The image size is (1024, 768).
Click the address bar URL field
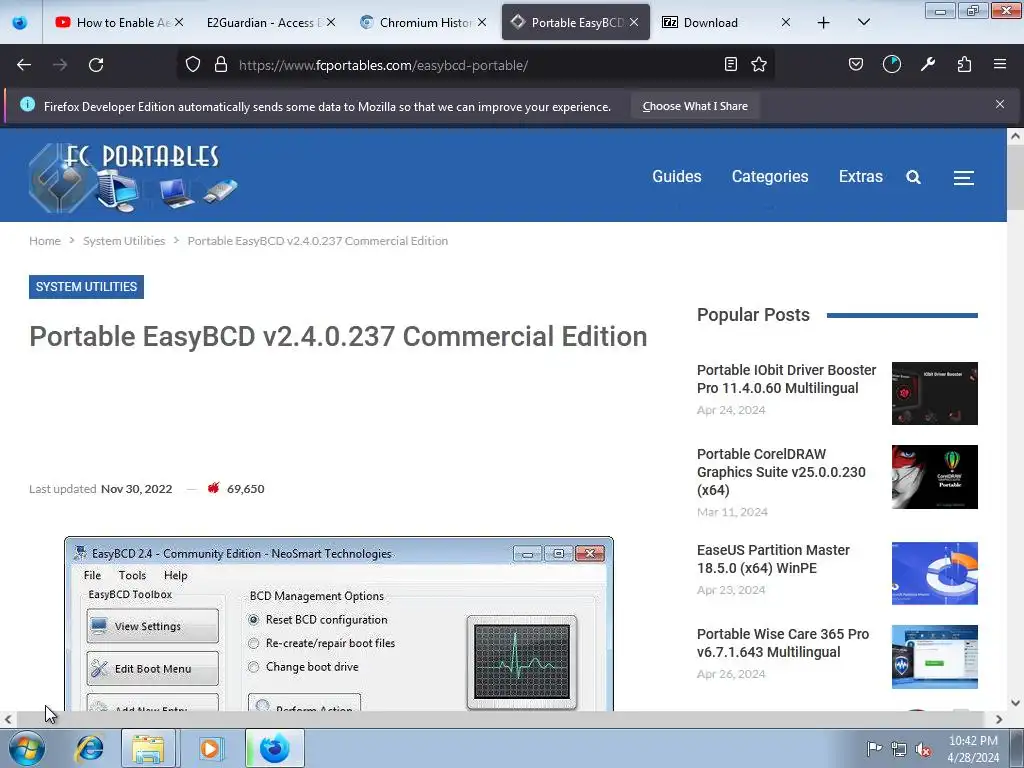(477, 65)
